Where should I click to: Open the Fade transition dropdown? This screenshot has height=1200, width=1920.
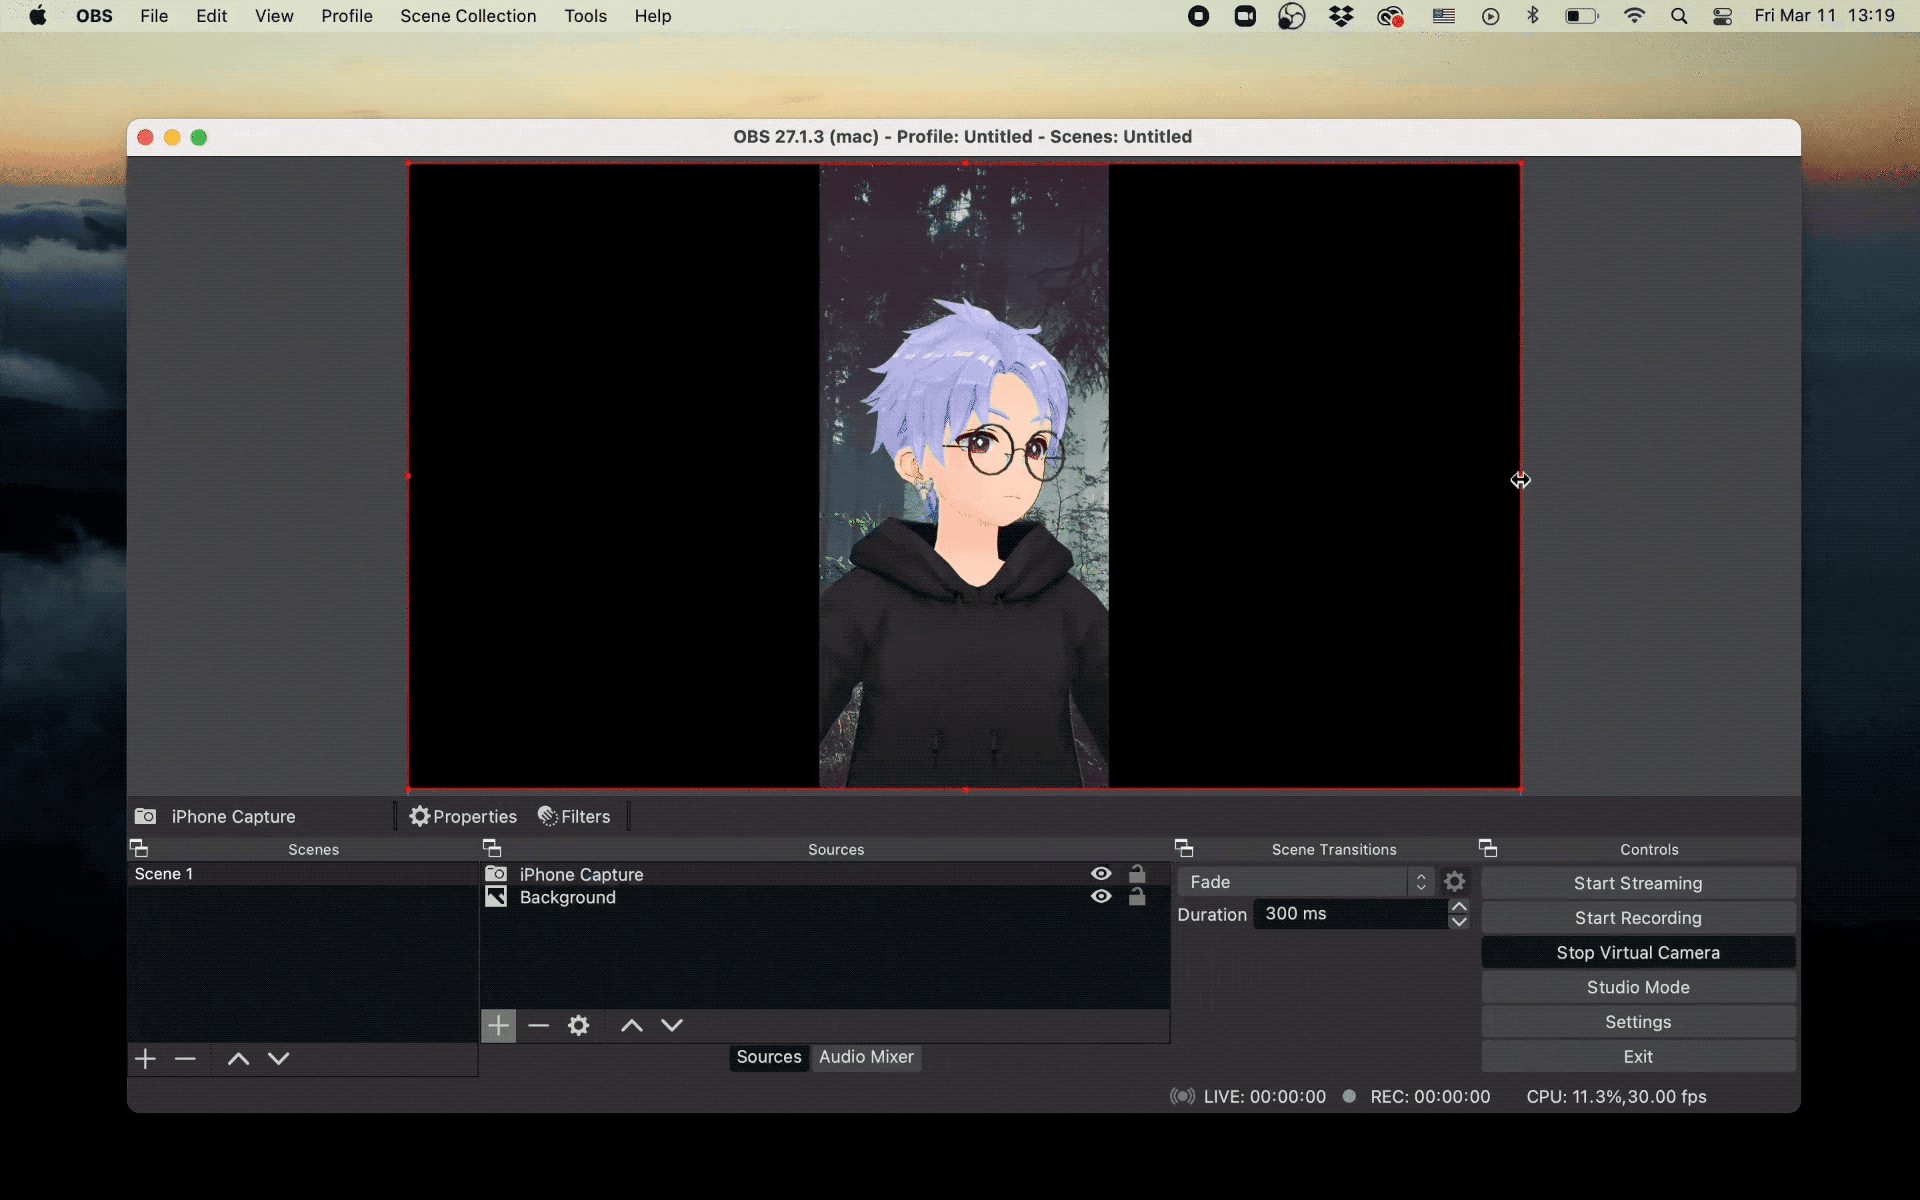[1300, 881]
